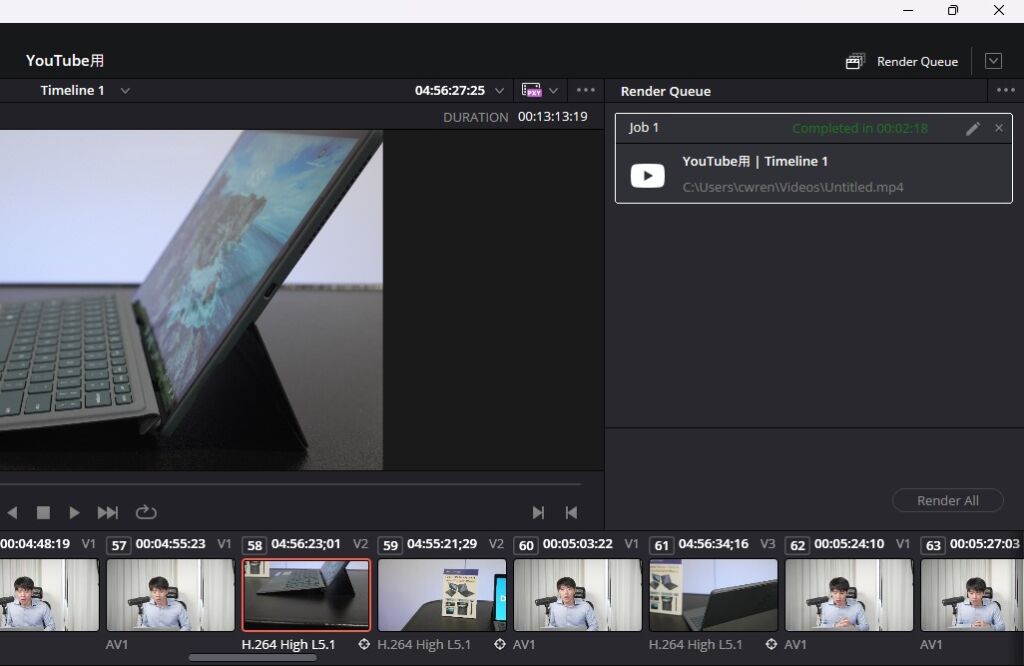Screen dimensions: 1024x666
Task: Click the Render Queue button label in the top bar
Action: pos(918,61)
